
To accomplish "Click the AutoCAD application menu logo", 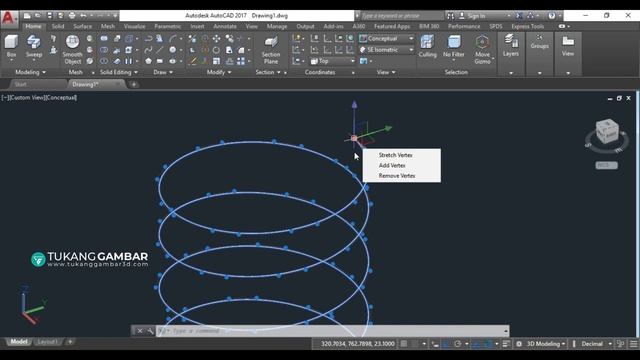I will click(x=9, y=18).
